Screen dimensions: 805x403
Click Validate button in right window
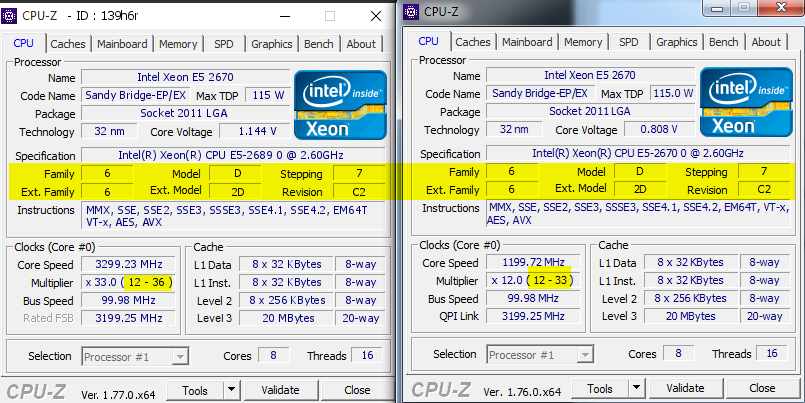tap(685, 389)
